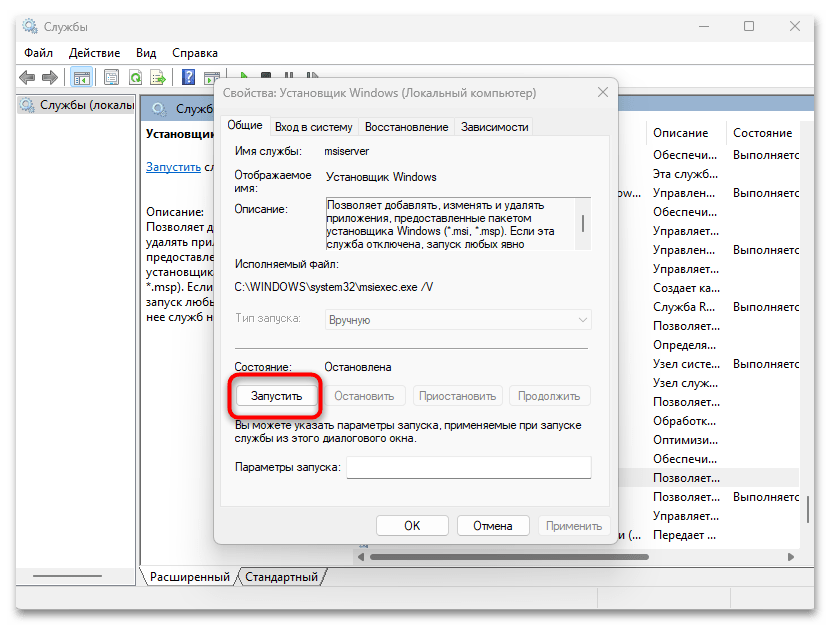Select the row described as Передает ...
This screenshot has height=626, width=830.
[684, 535]
